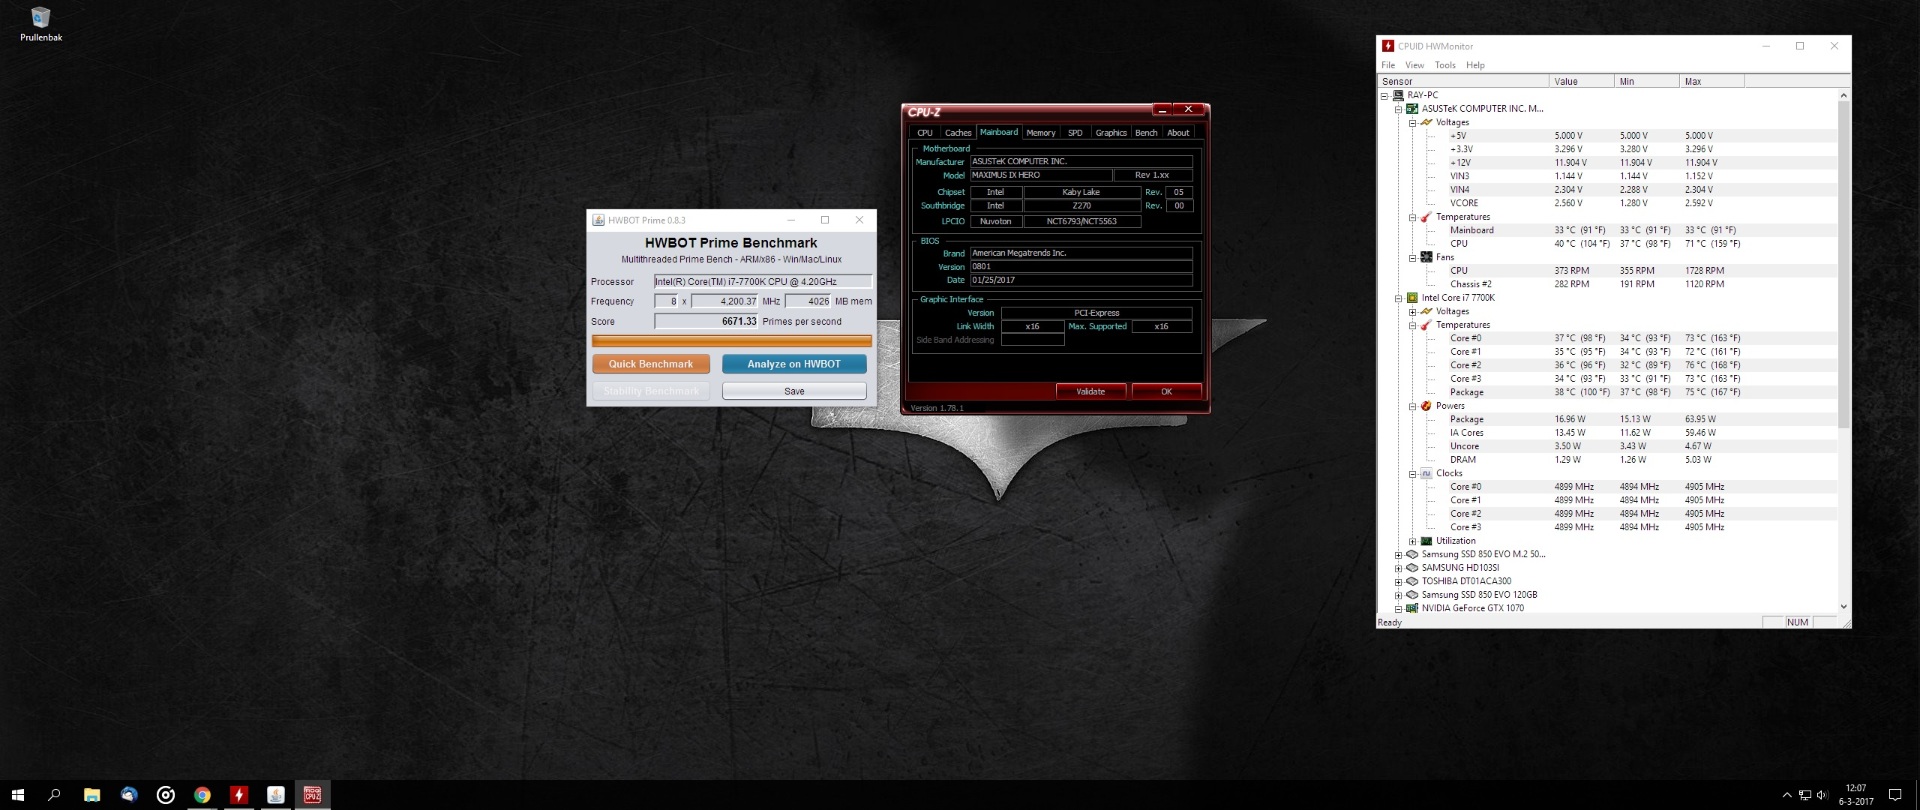The width and height of the screenshot is (1920, 810).
Task: Click the volume speaker tray icon
Action: pyautogui.click(x=1821, y=795)
